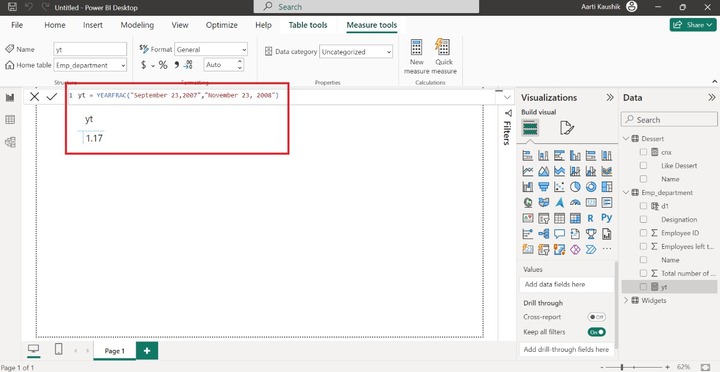This screenshot has width=720, height=372.
Task: Open the Report view from left sidebar
Action: (x=10, y=97)
